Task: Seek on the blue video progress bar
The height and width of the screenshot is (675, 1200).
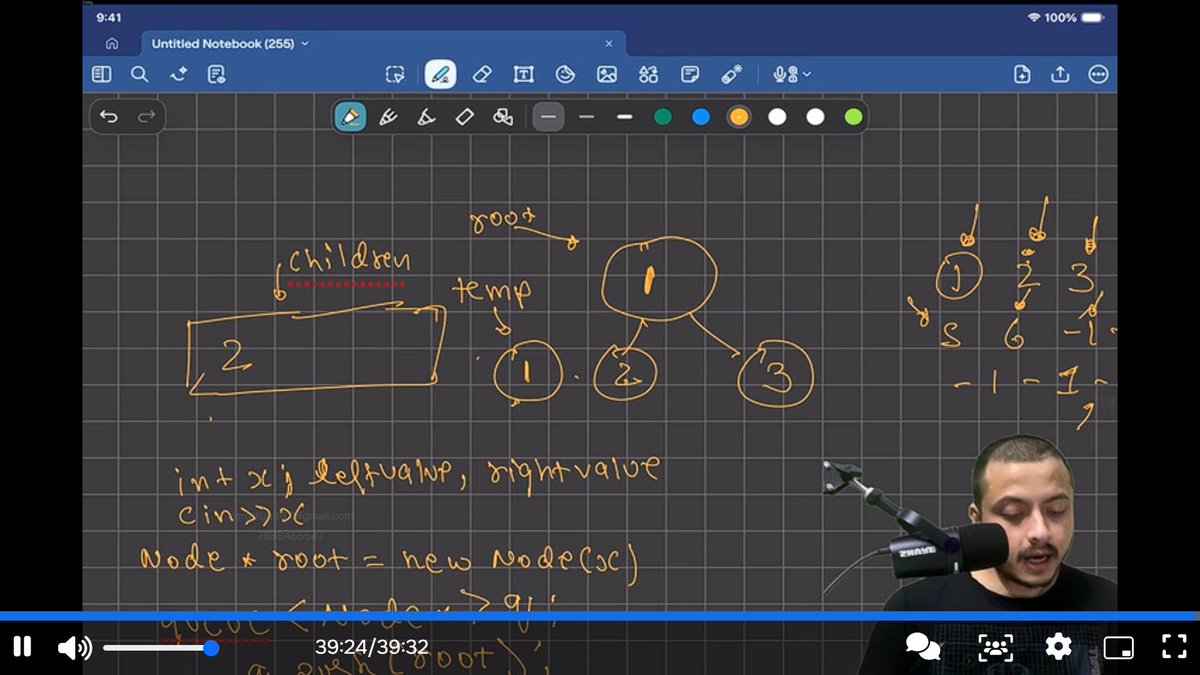Action: tap(600, 616)
